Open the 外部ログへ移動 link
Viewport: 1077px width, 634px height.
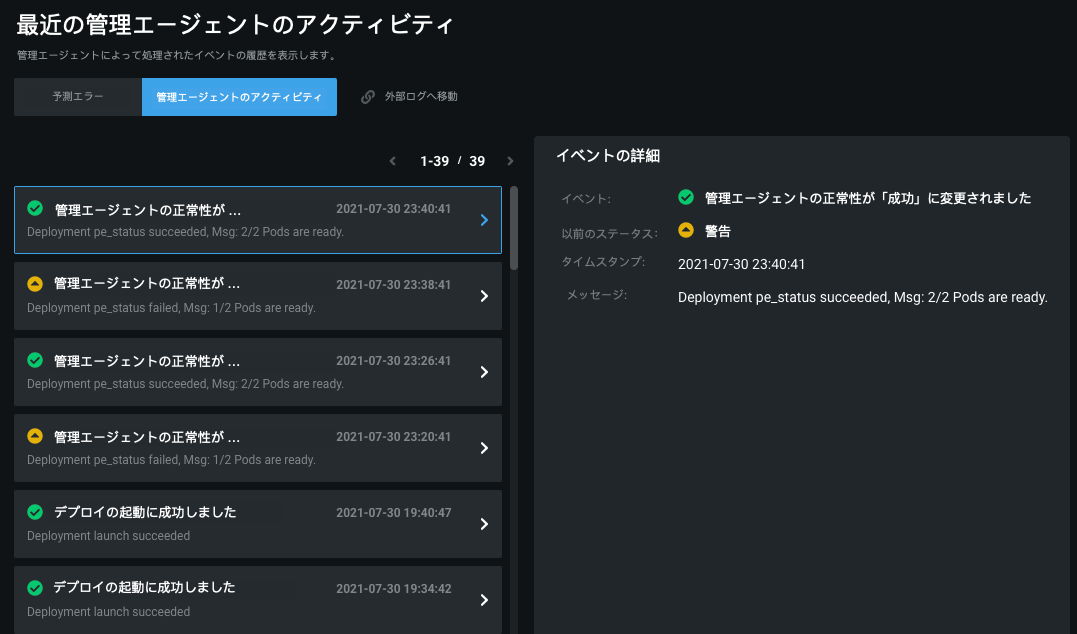click(x=421, y=97)
